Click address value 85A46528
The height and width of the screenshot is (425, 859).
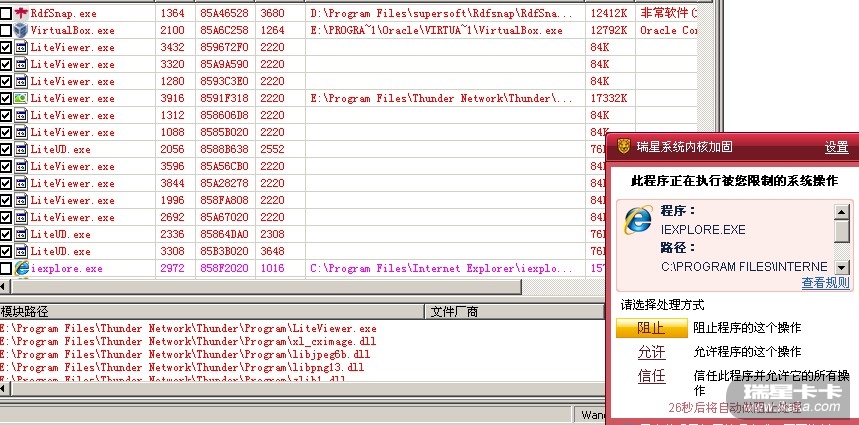point(224,13)
